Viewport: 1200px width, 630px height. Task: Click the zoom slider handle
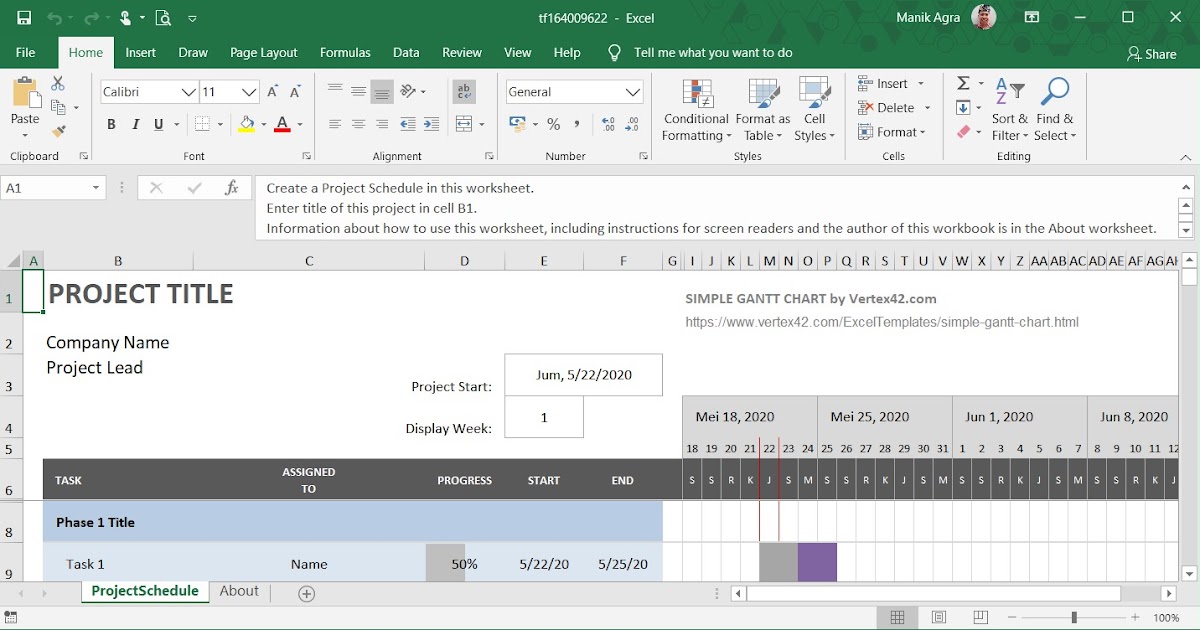pos(1074,617)
